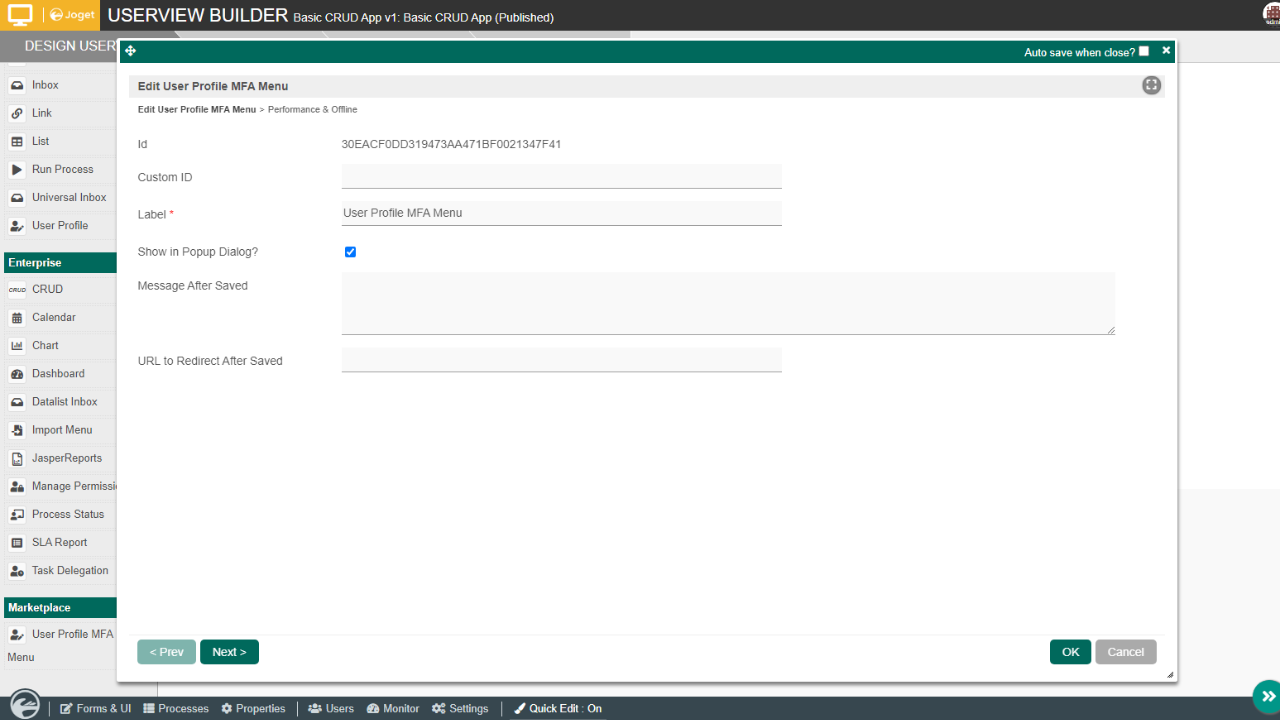Enable Auto save when close checkbox

(1144, 51)
